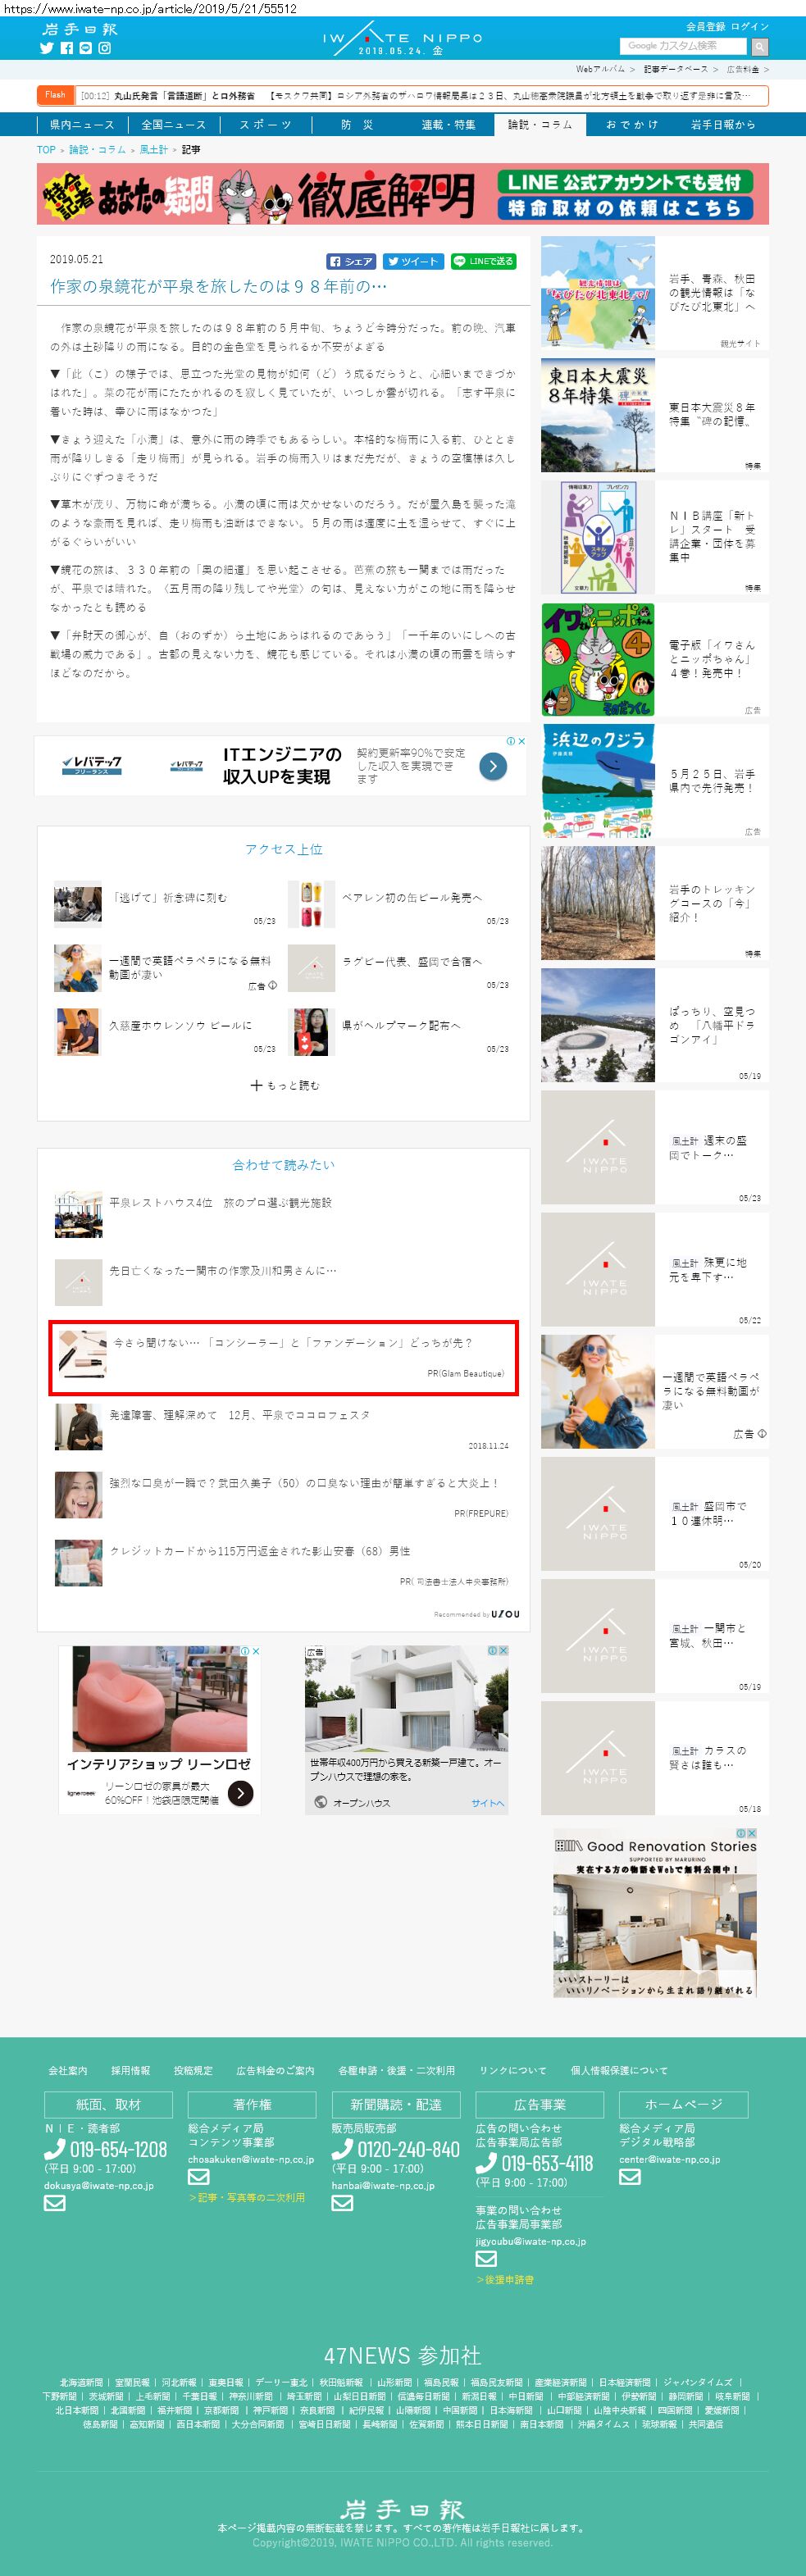Open the Facebook icon in header
Viewport: 806px width, 2576px height.
pyautogui.click(x=67, y=48)
